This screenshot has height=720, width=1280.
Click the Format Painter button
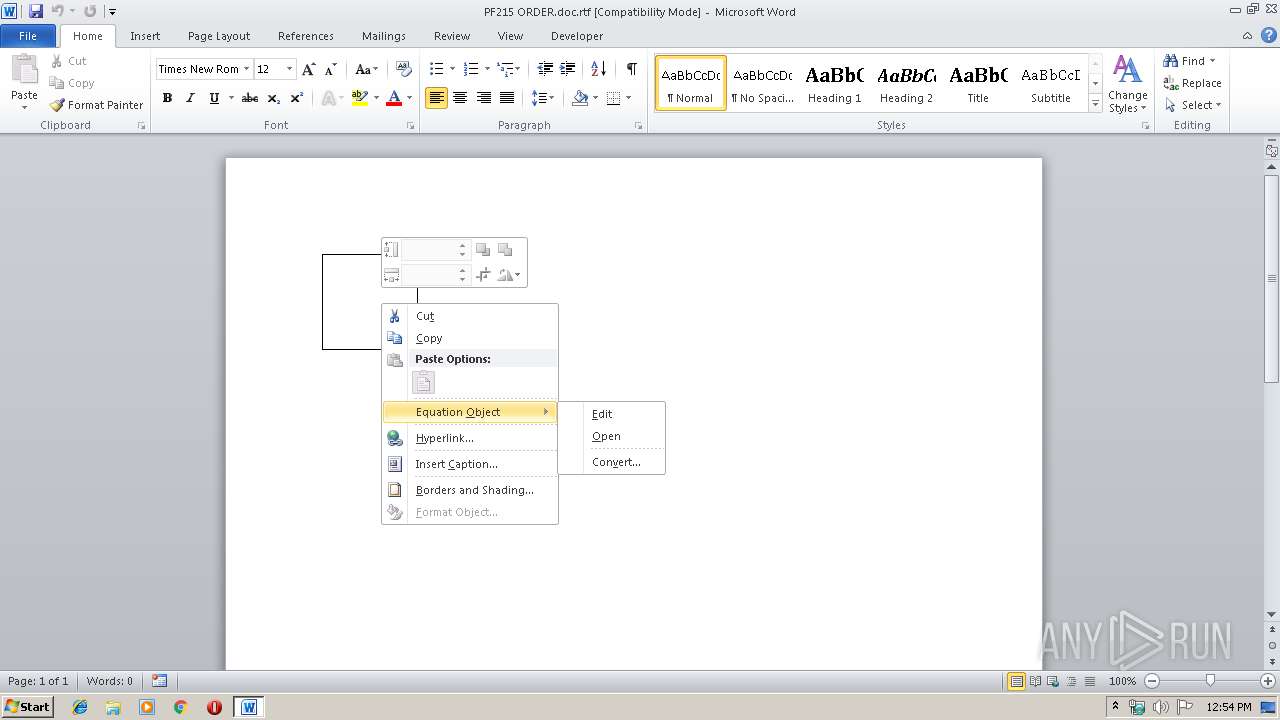[x=96, y=105]
